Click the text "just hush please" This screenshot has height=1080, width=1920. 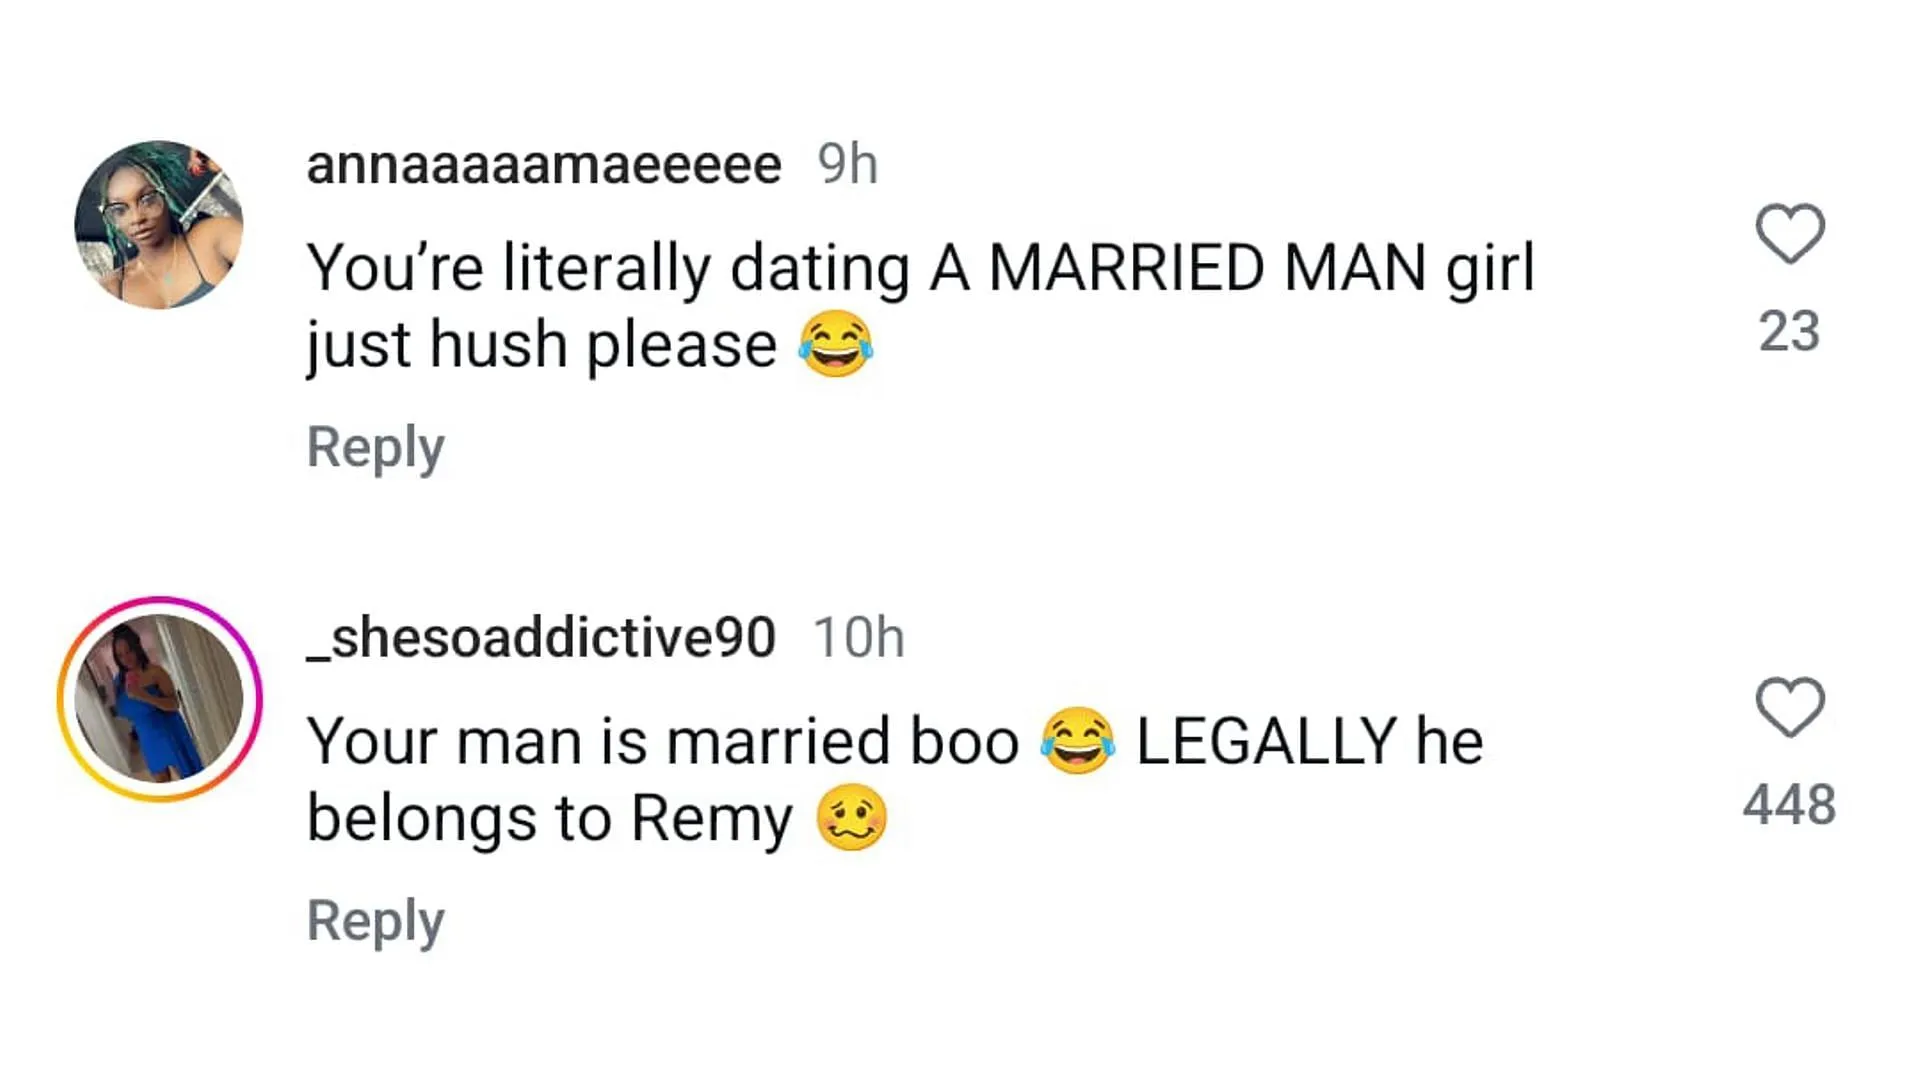click(x=541, y=345)
